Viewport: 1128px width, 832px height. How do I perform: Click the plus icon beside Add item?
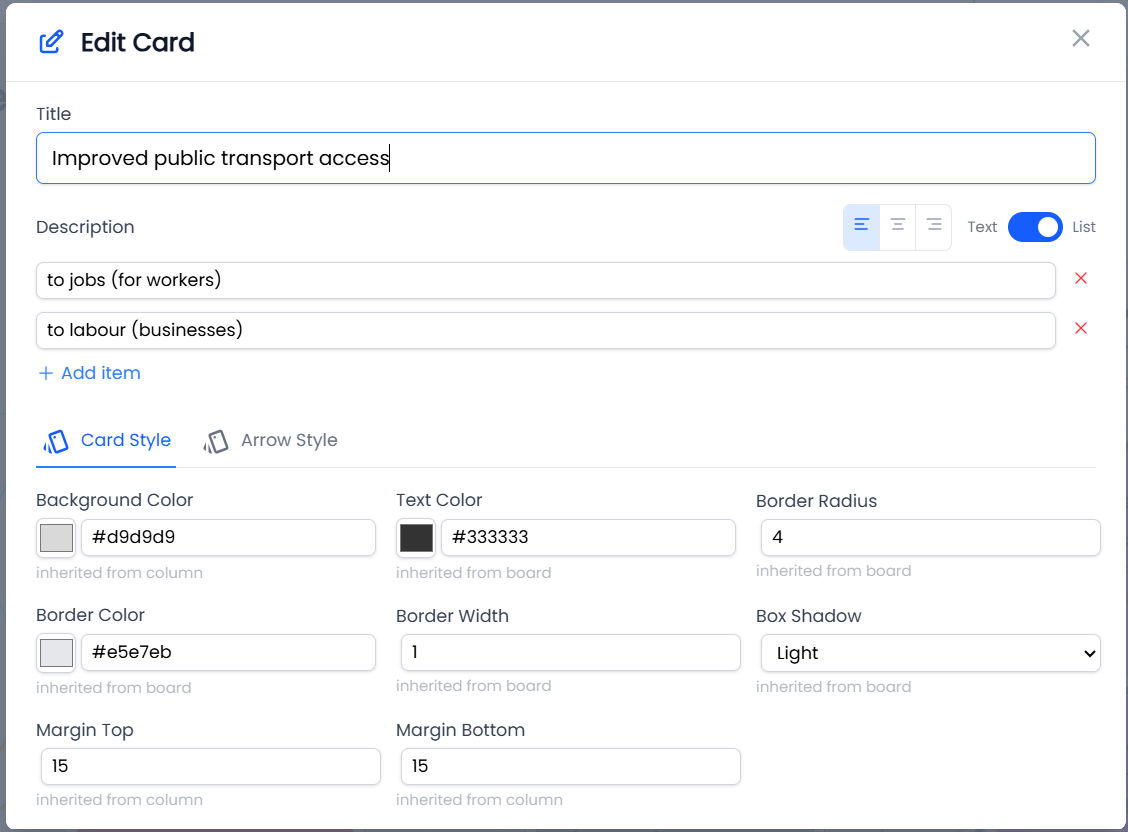(45, 373)
